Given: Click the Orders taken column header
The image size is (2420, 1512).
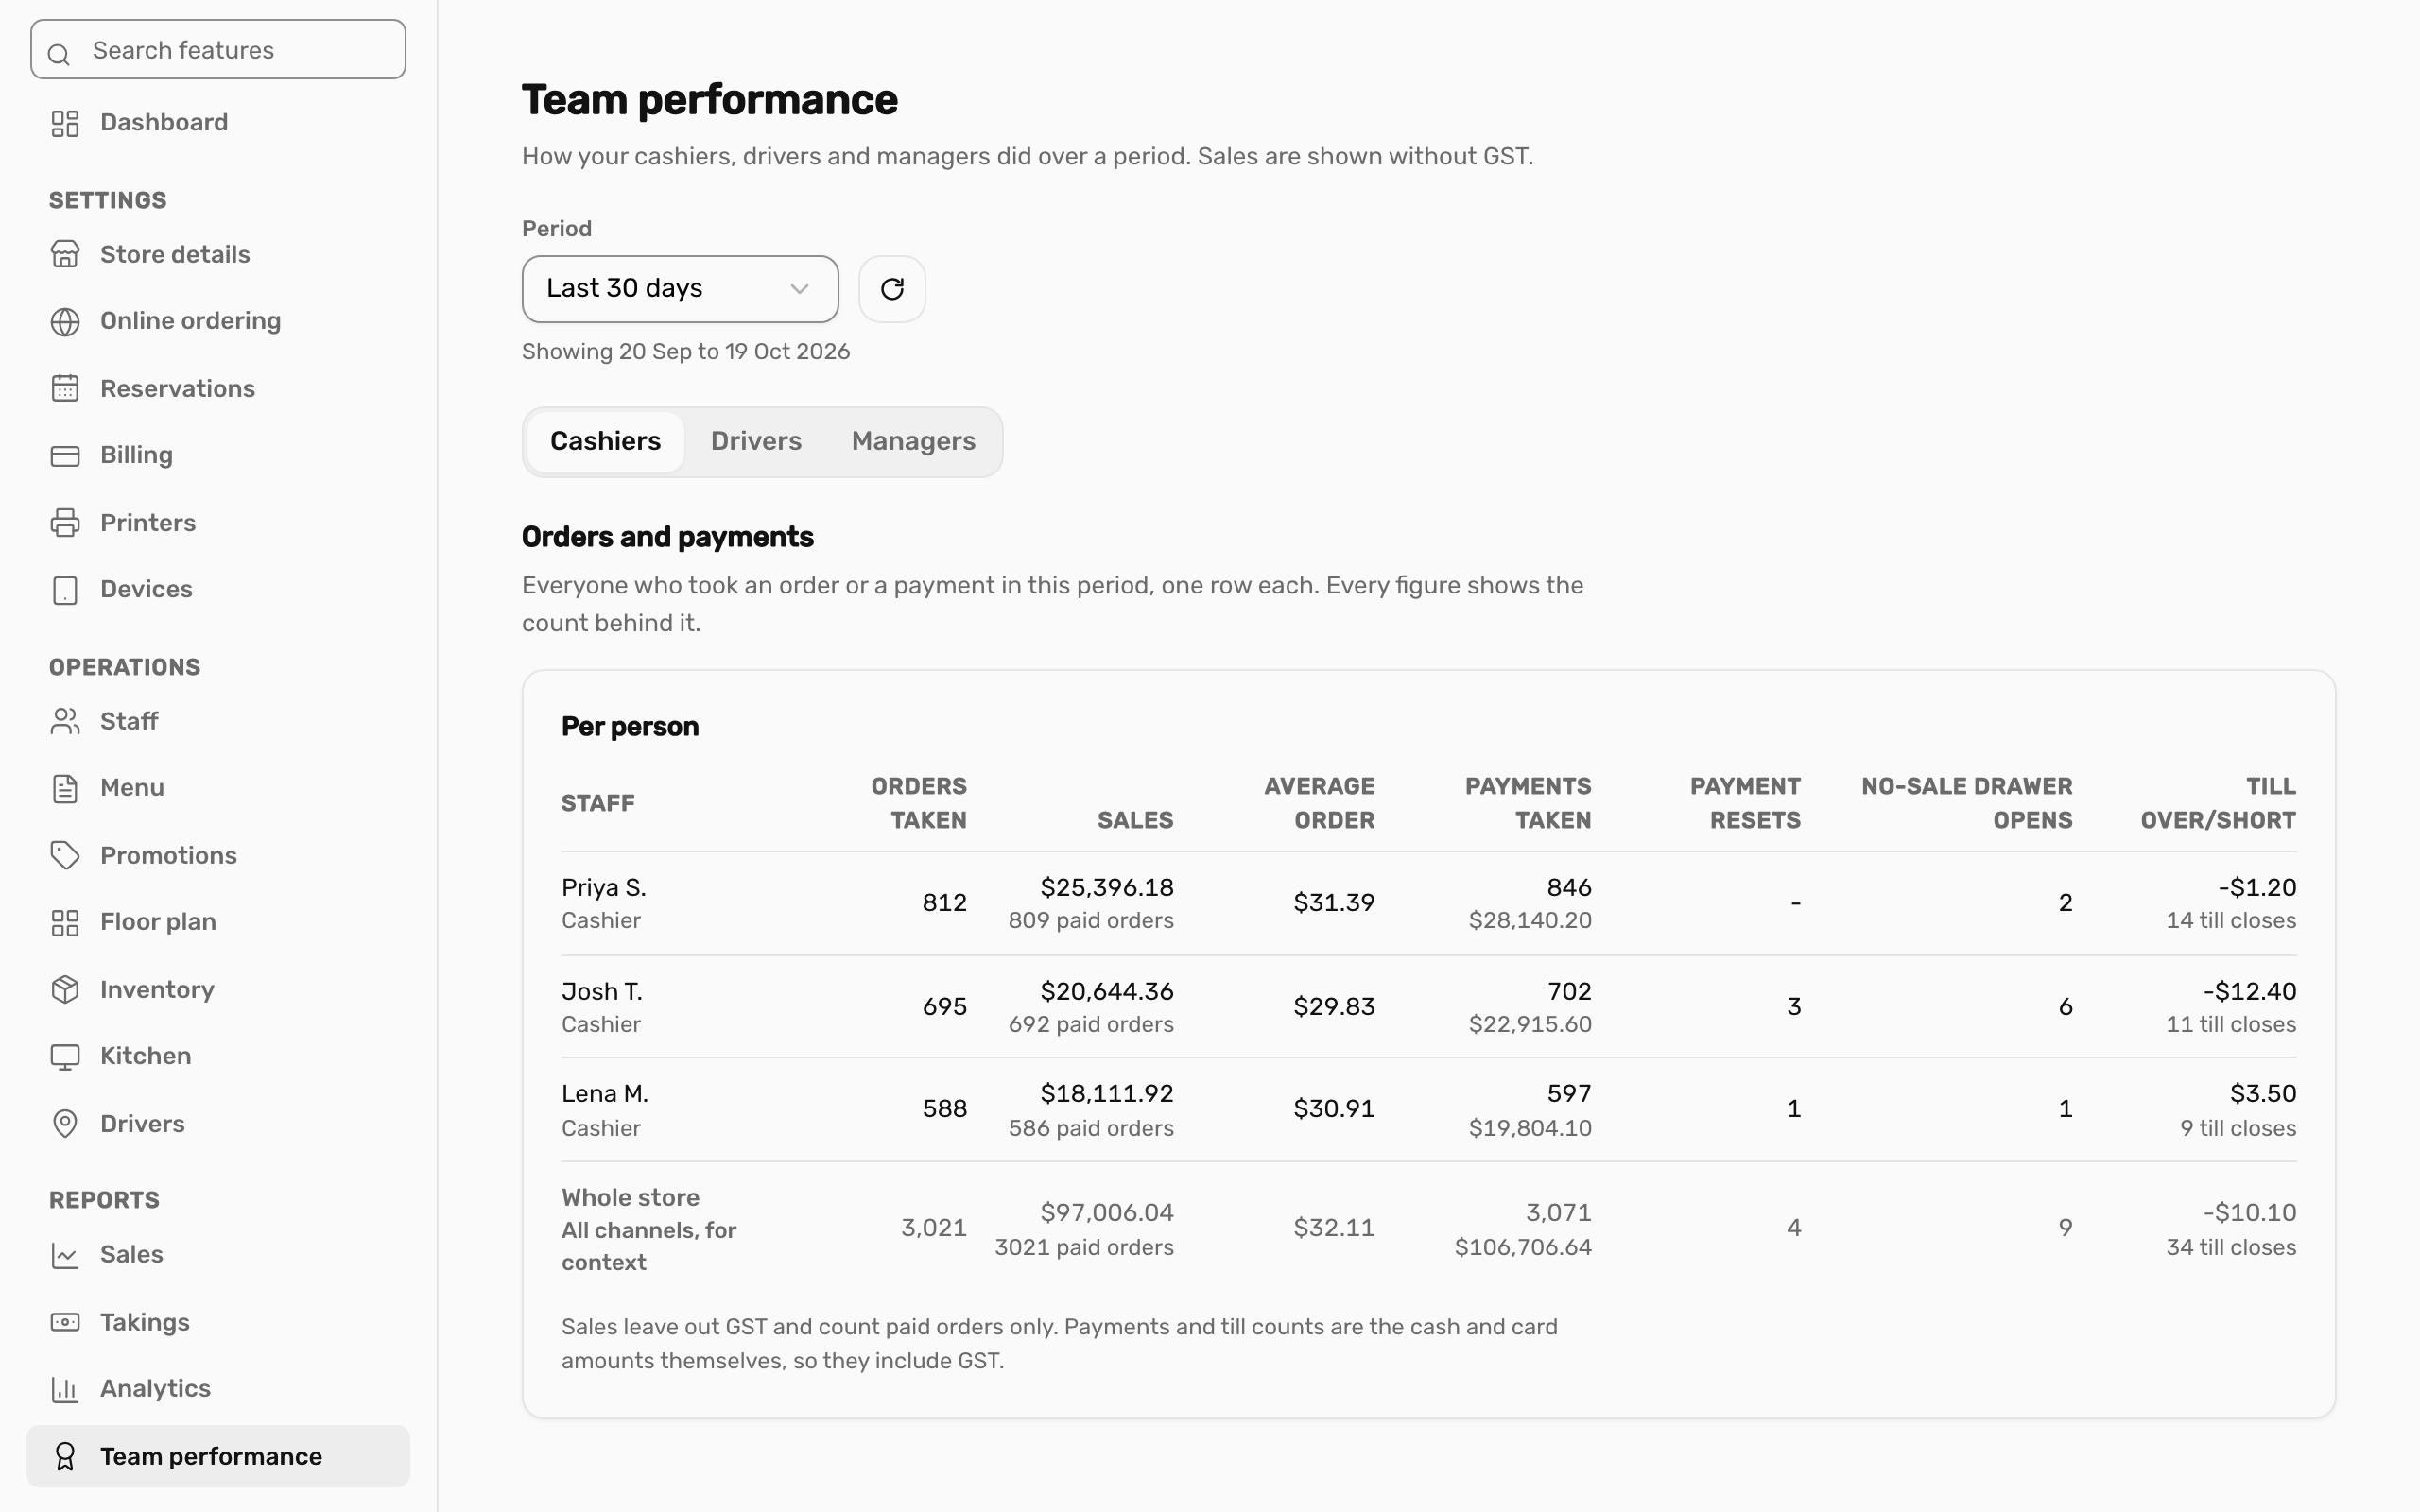Looking at the screenshot, I should pyautogui.click(x=918, y=803).
